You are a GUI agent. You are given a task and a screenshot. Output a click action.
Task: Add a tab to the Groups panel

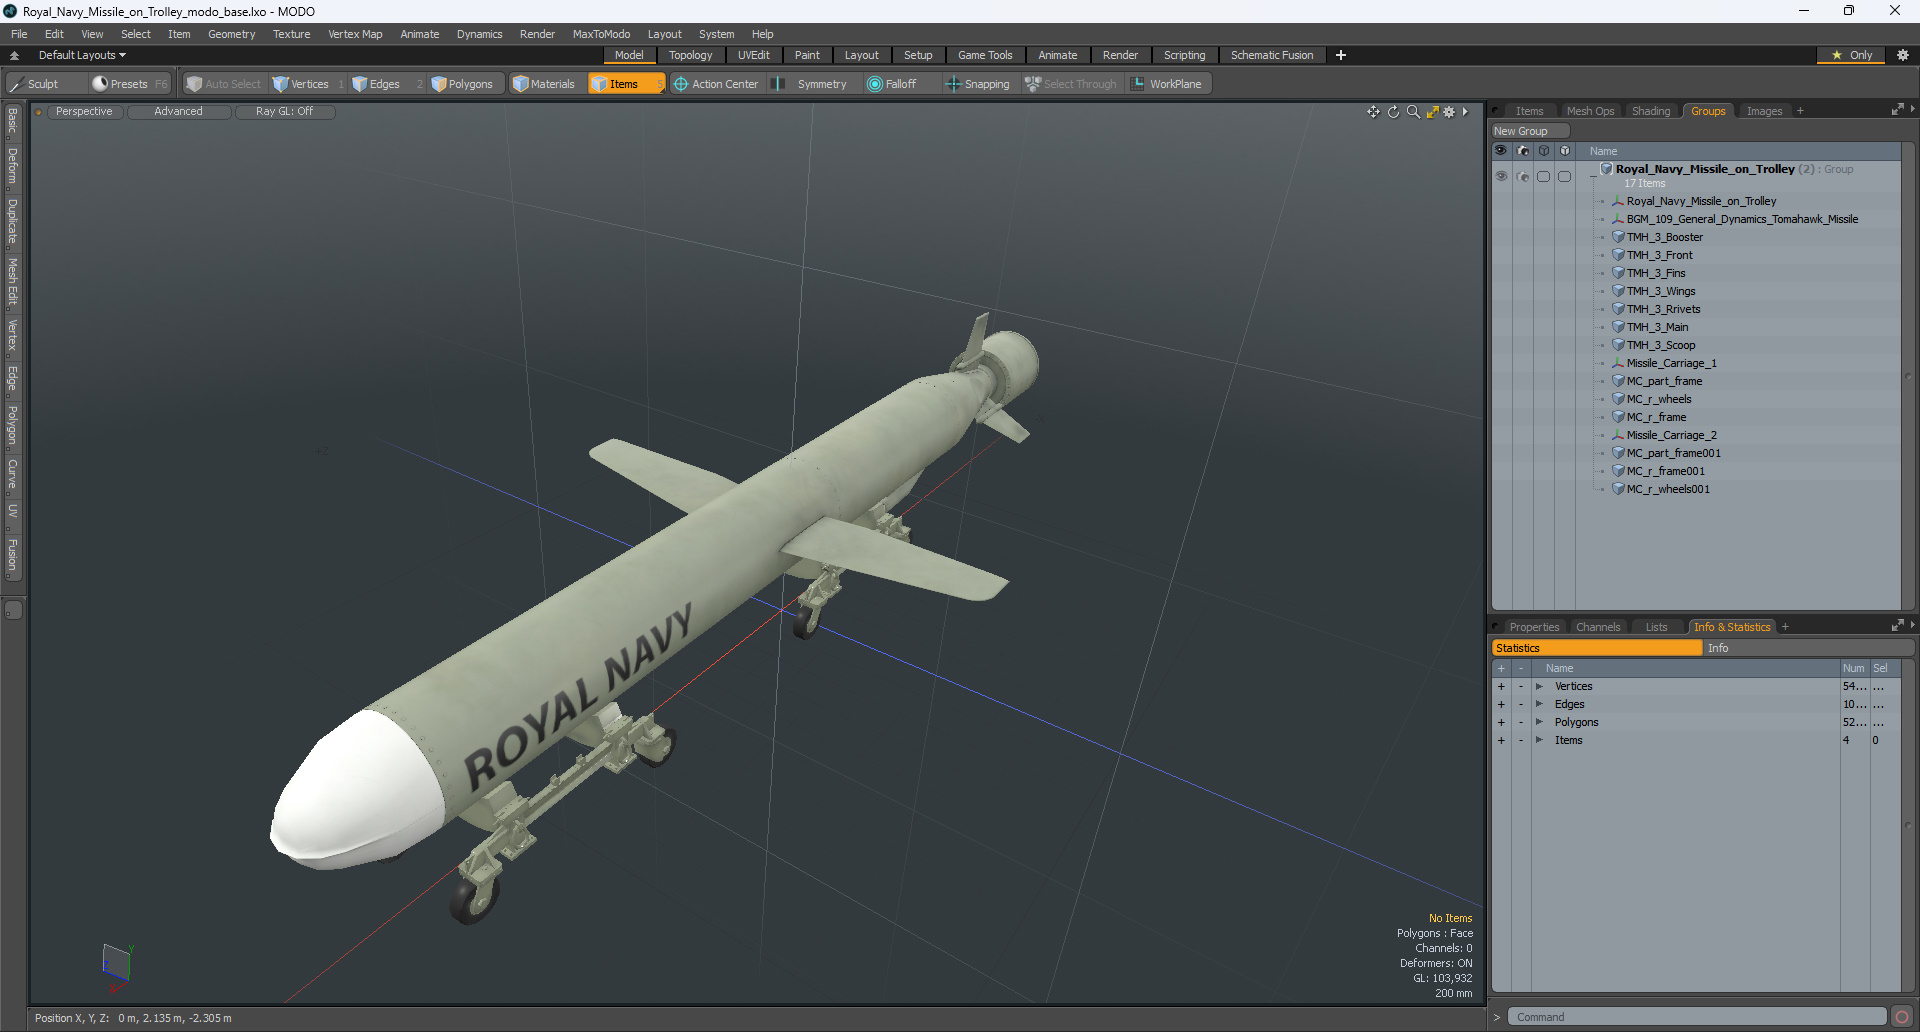(1800, 111)
